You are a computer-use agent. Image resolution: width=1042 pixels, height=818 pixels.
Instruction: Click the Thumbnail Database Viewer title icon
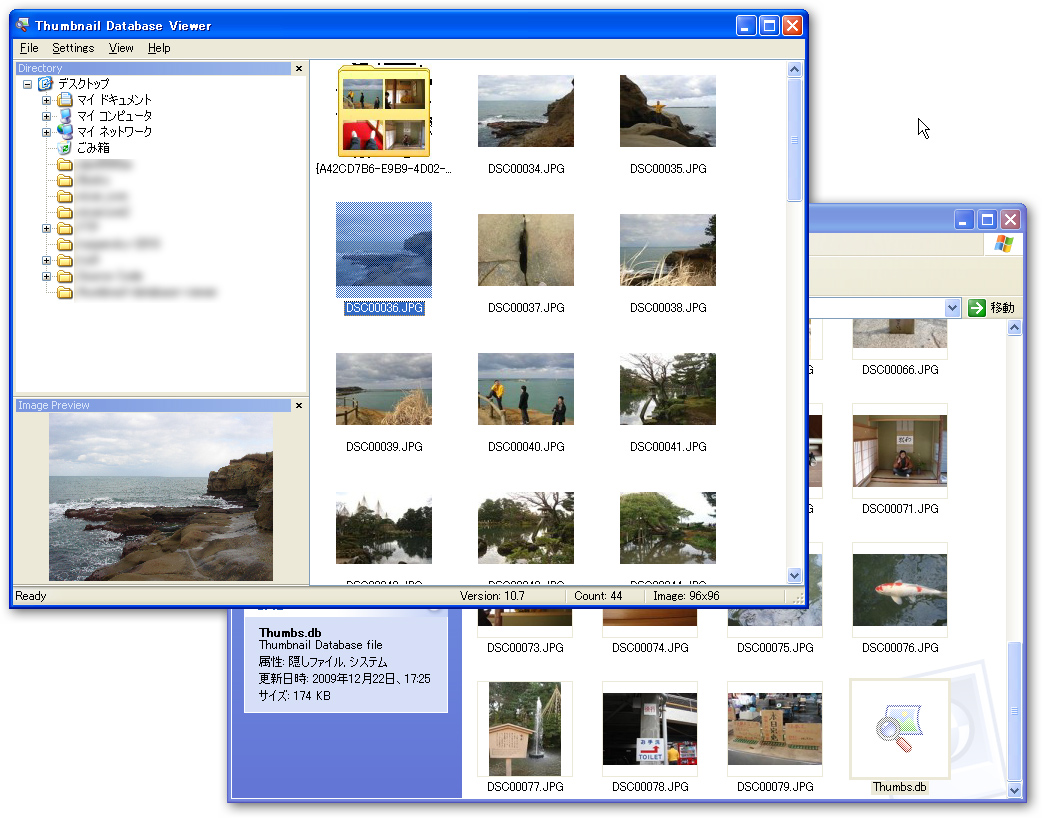[x=23, y=25]
